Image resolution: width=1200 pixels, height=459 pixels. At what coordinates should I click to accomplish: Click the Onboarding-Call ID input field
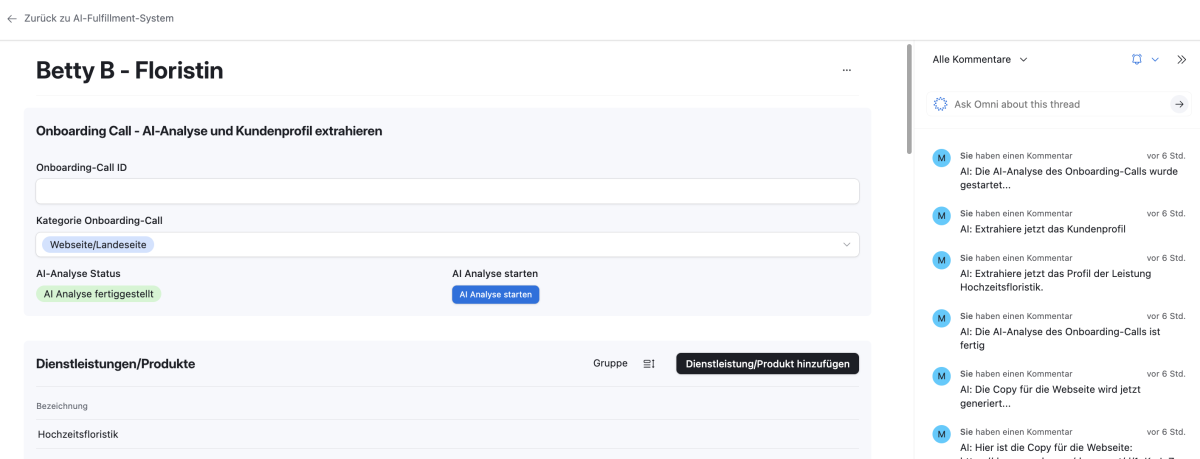tap(447, 191)
